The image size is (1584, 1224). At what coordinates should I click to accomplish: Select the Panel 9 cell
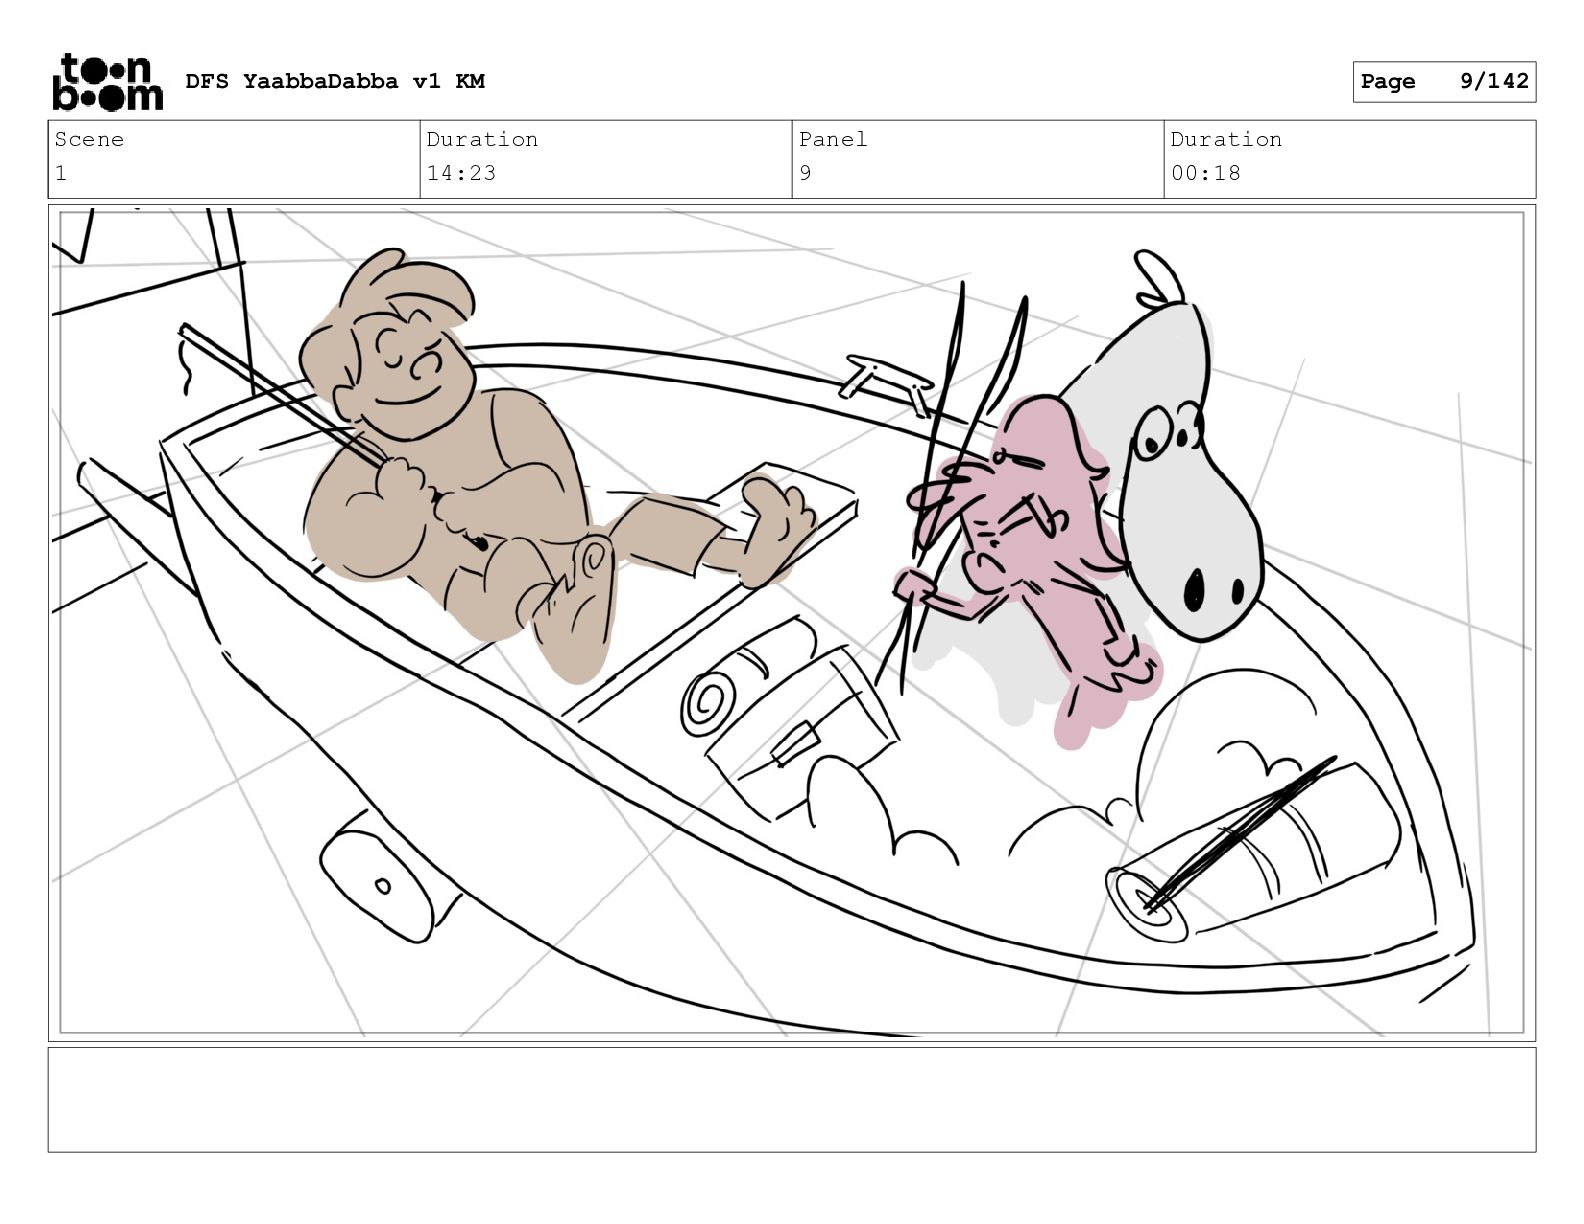[978, 159]
